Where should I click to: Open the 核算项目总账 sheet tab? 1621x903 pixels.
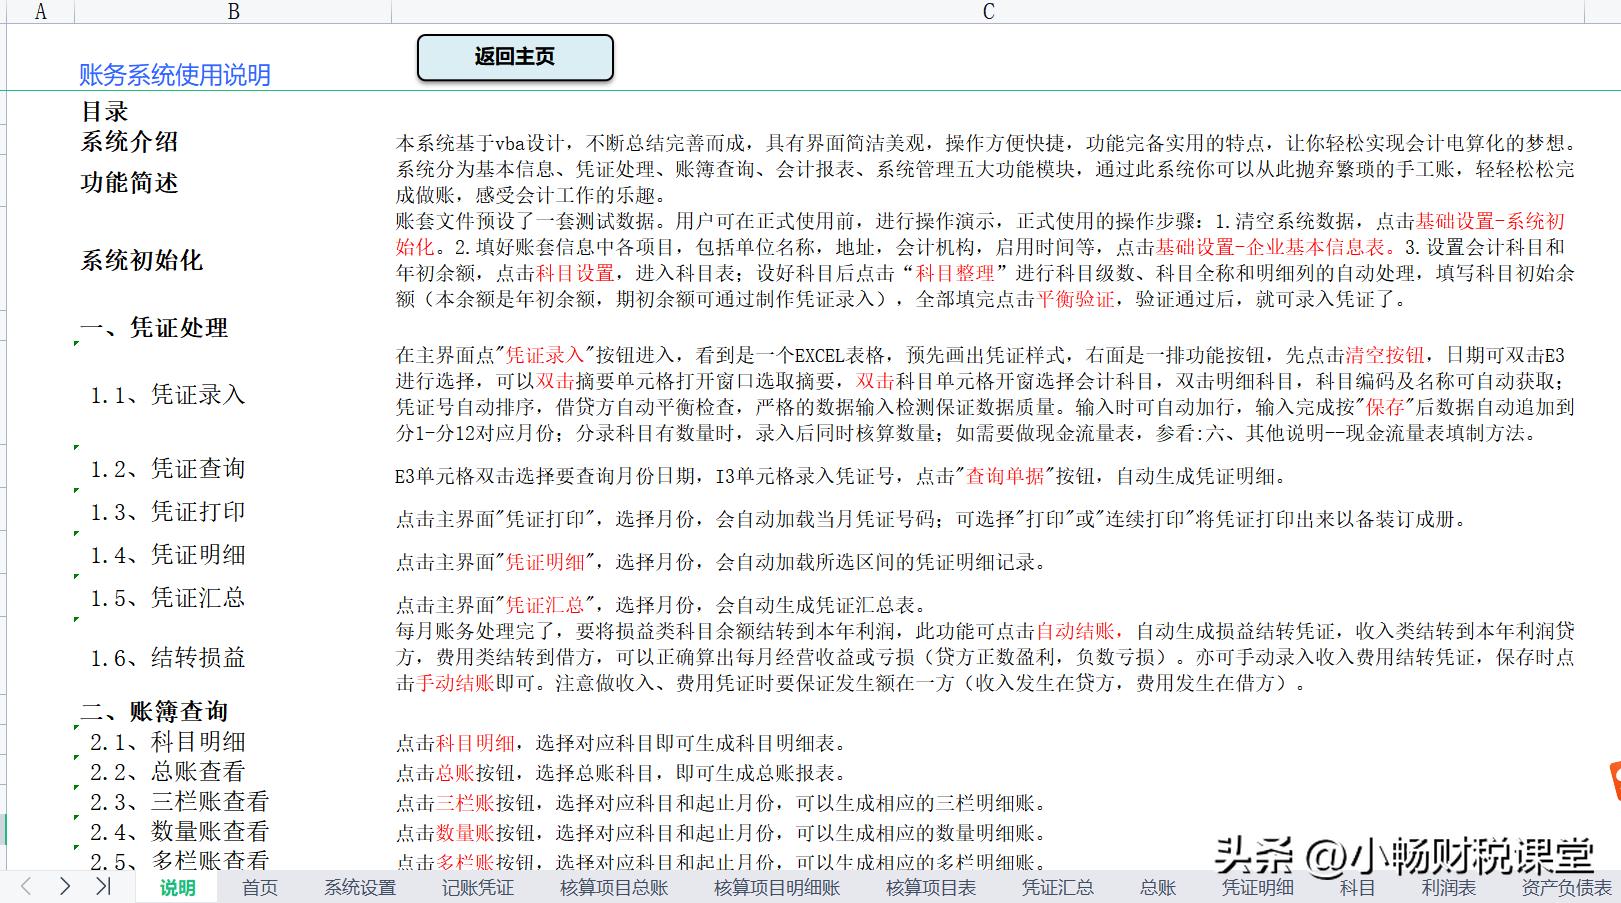613,887
